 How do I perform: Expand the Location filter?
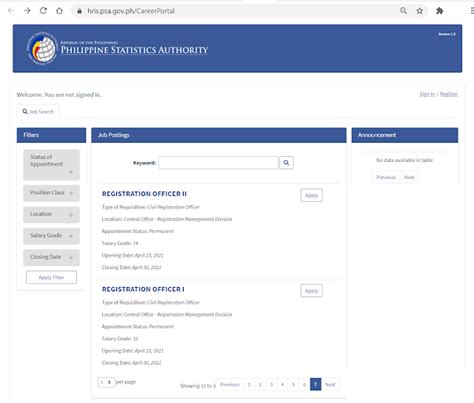51,214
